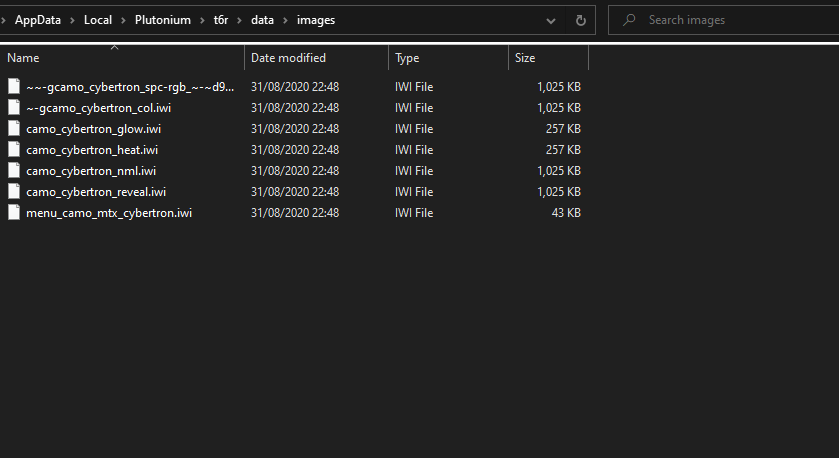Screen dimensions: 839x458
Task: Refresh the folder using the address bar refresh icon
Action: (580, 20)
